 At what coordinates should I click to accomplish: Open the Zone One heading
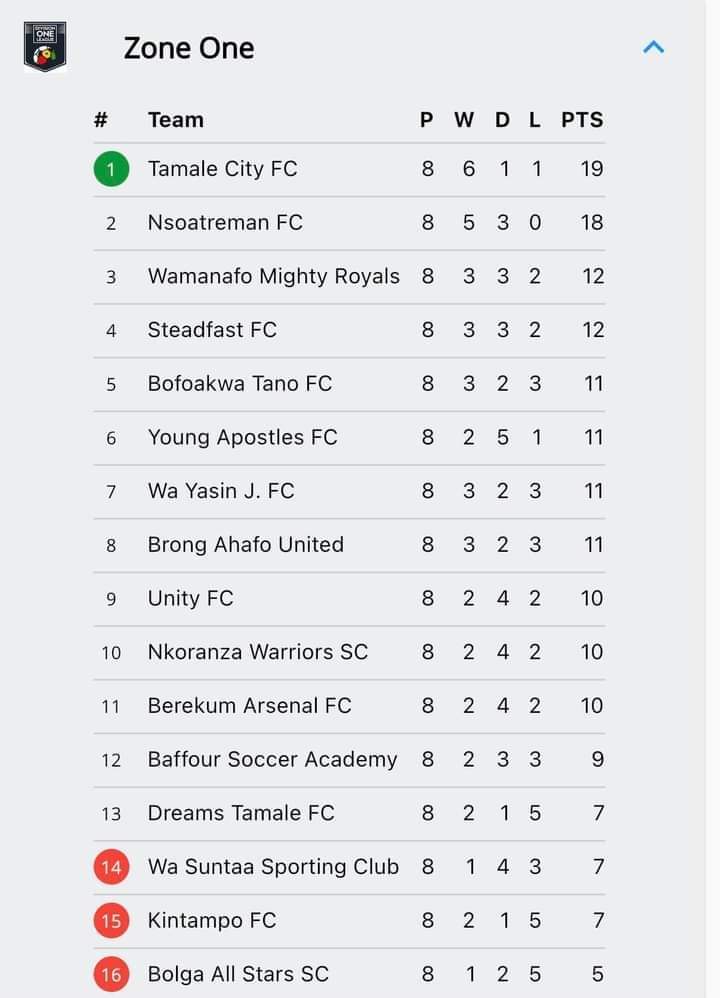tap(189, 48)
